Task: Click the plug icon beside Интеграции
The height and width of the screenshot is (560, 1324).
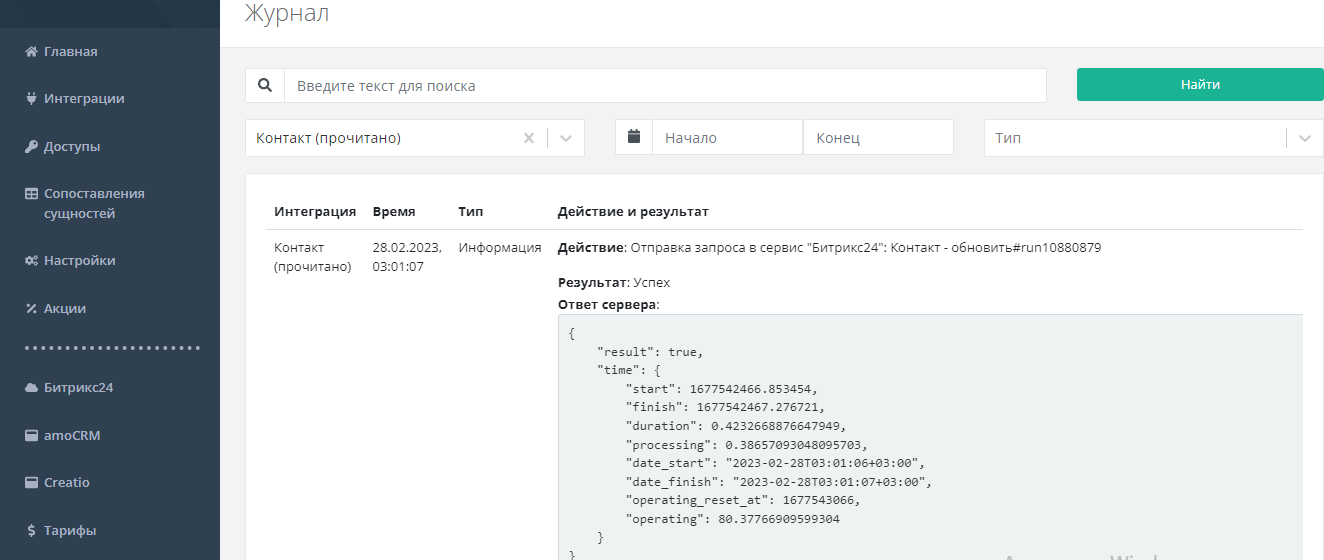Action: [x=31, y=99]
